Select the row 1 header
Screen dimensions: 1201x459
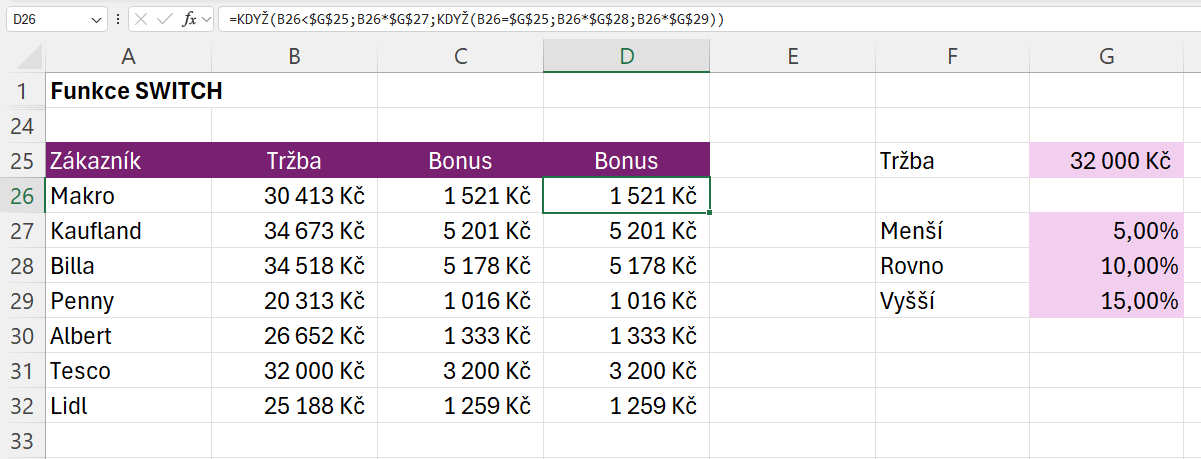(x=22, y=91)
